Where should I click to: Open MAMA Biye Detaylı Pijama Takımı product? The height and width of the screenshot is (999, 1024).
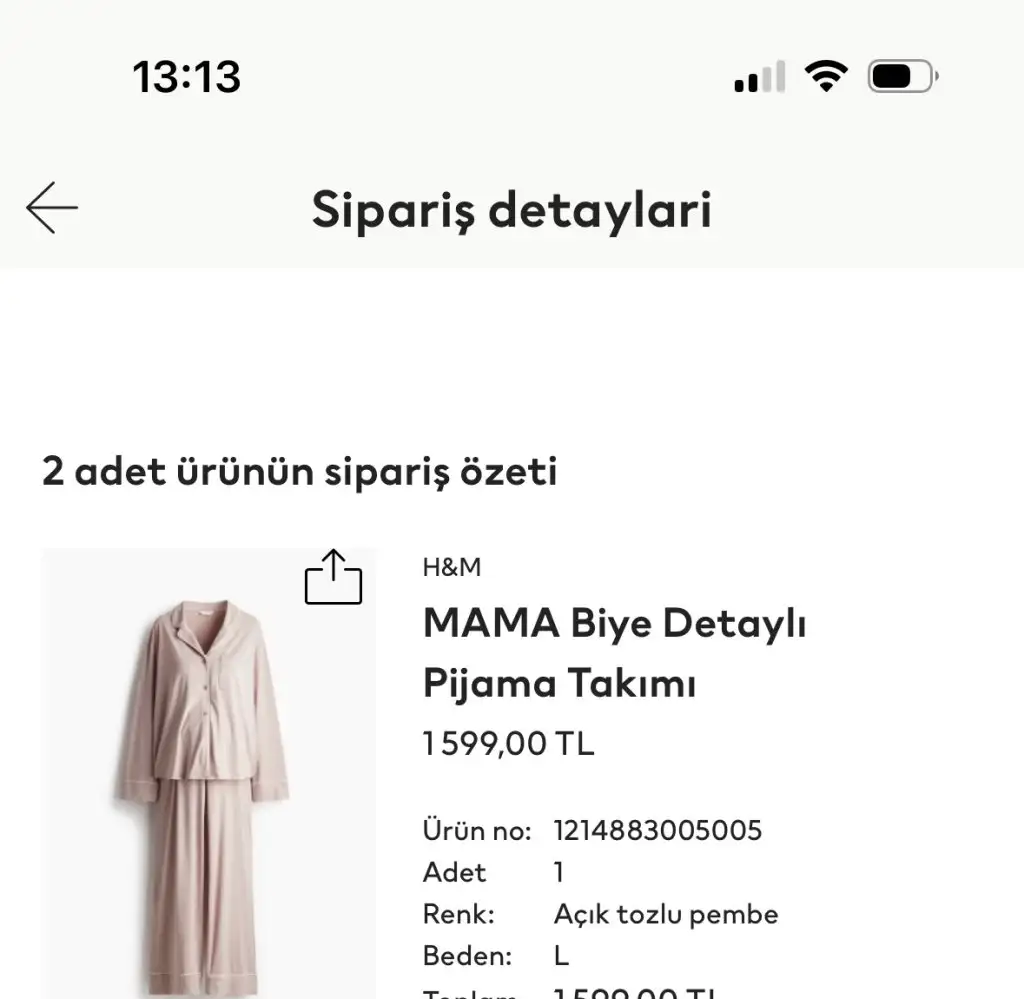pos(614,653)
